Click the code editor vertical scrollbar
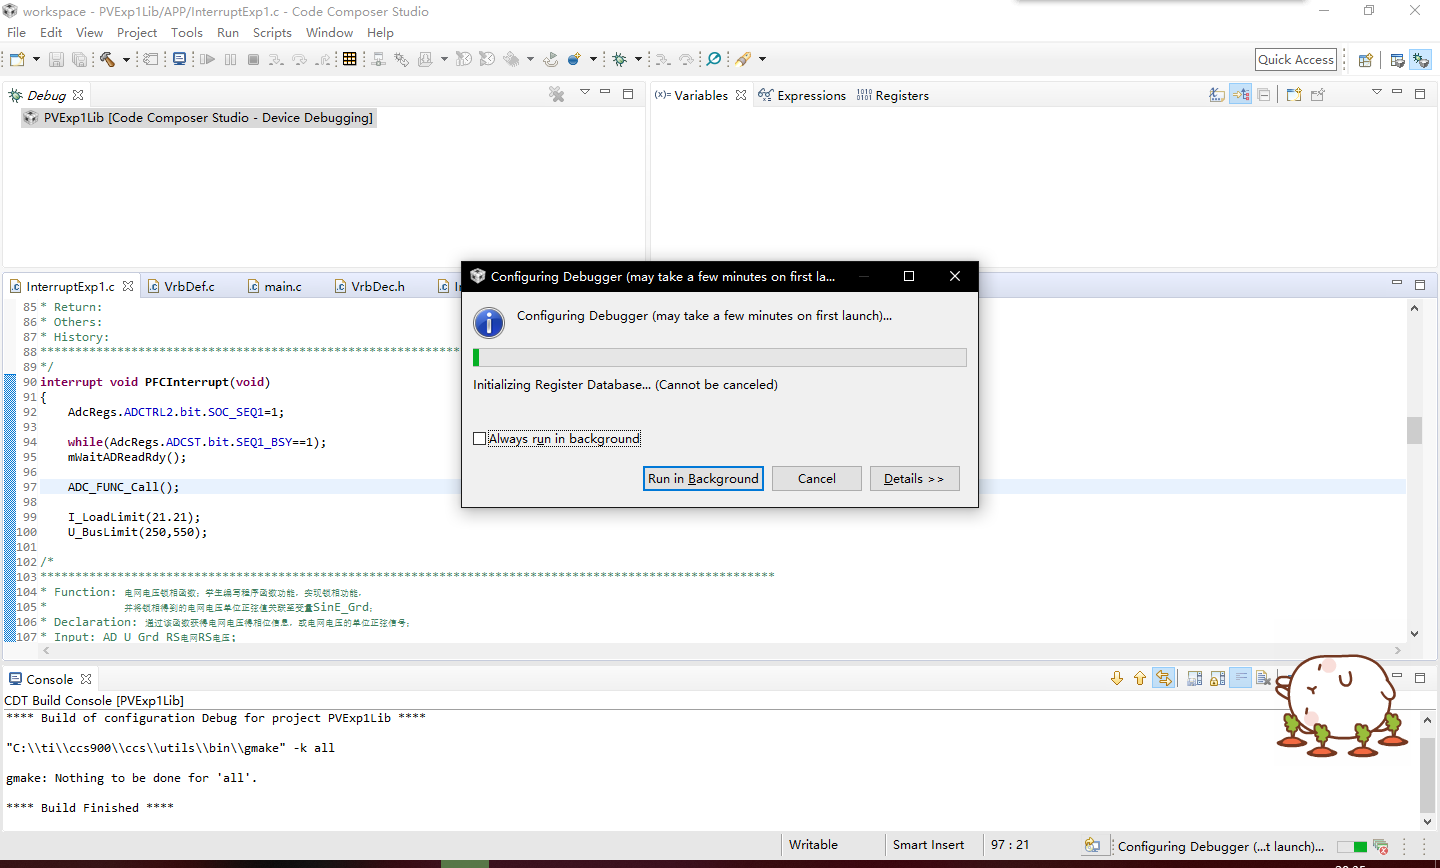The height and width of the screenshot is (868, 1440). [x=1414, y=470]
